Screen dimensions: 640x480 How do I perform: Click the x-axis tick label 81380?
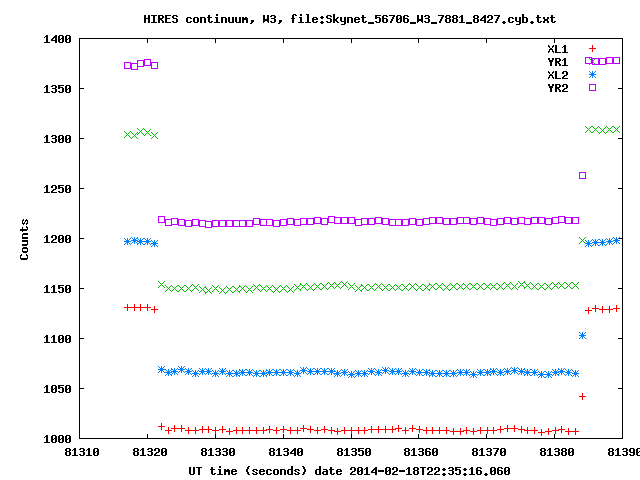pos(557,452)
